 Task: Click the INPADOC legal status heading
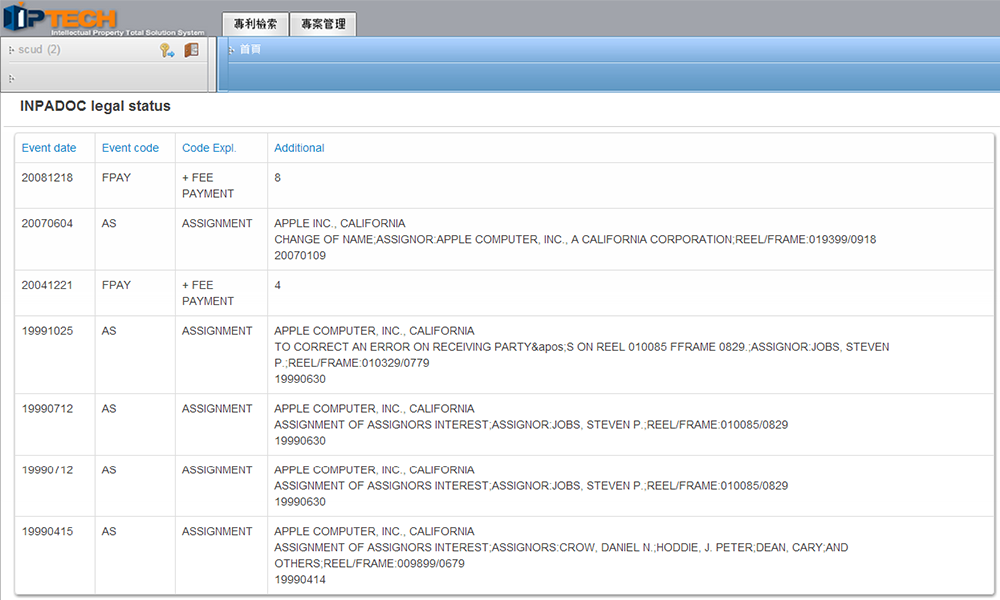[95, 106]
